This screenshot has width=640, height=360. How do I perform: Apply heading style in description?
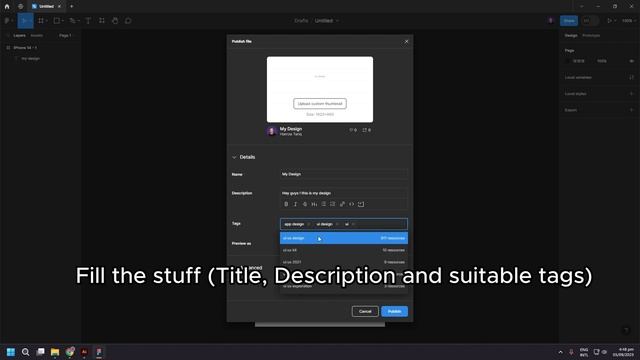click(x=314, y=204)
